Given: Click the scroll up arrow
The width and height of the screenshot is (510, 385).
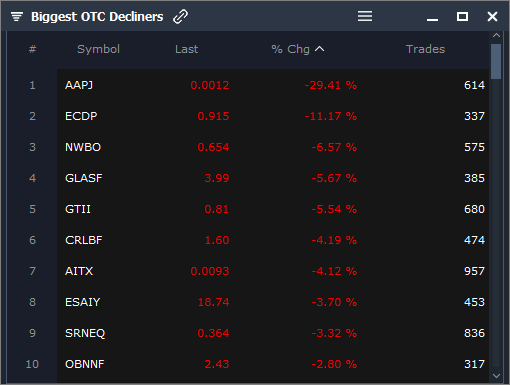Looking at the screenshot, I should click(x=496, y=35).
